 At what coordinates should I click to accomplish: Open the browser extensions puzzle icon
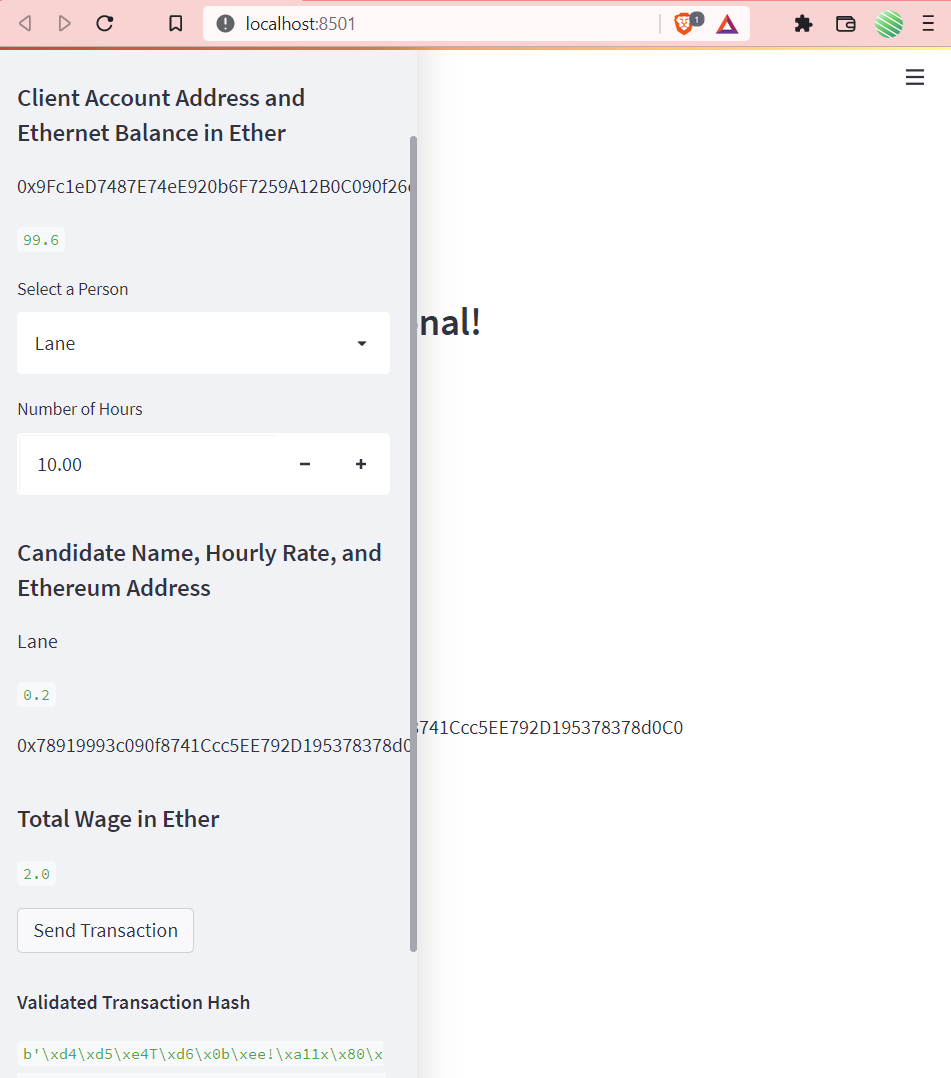pyautogui.click(x=803, y=23)
